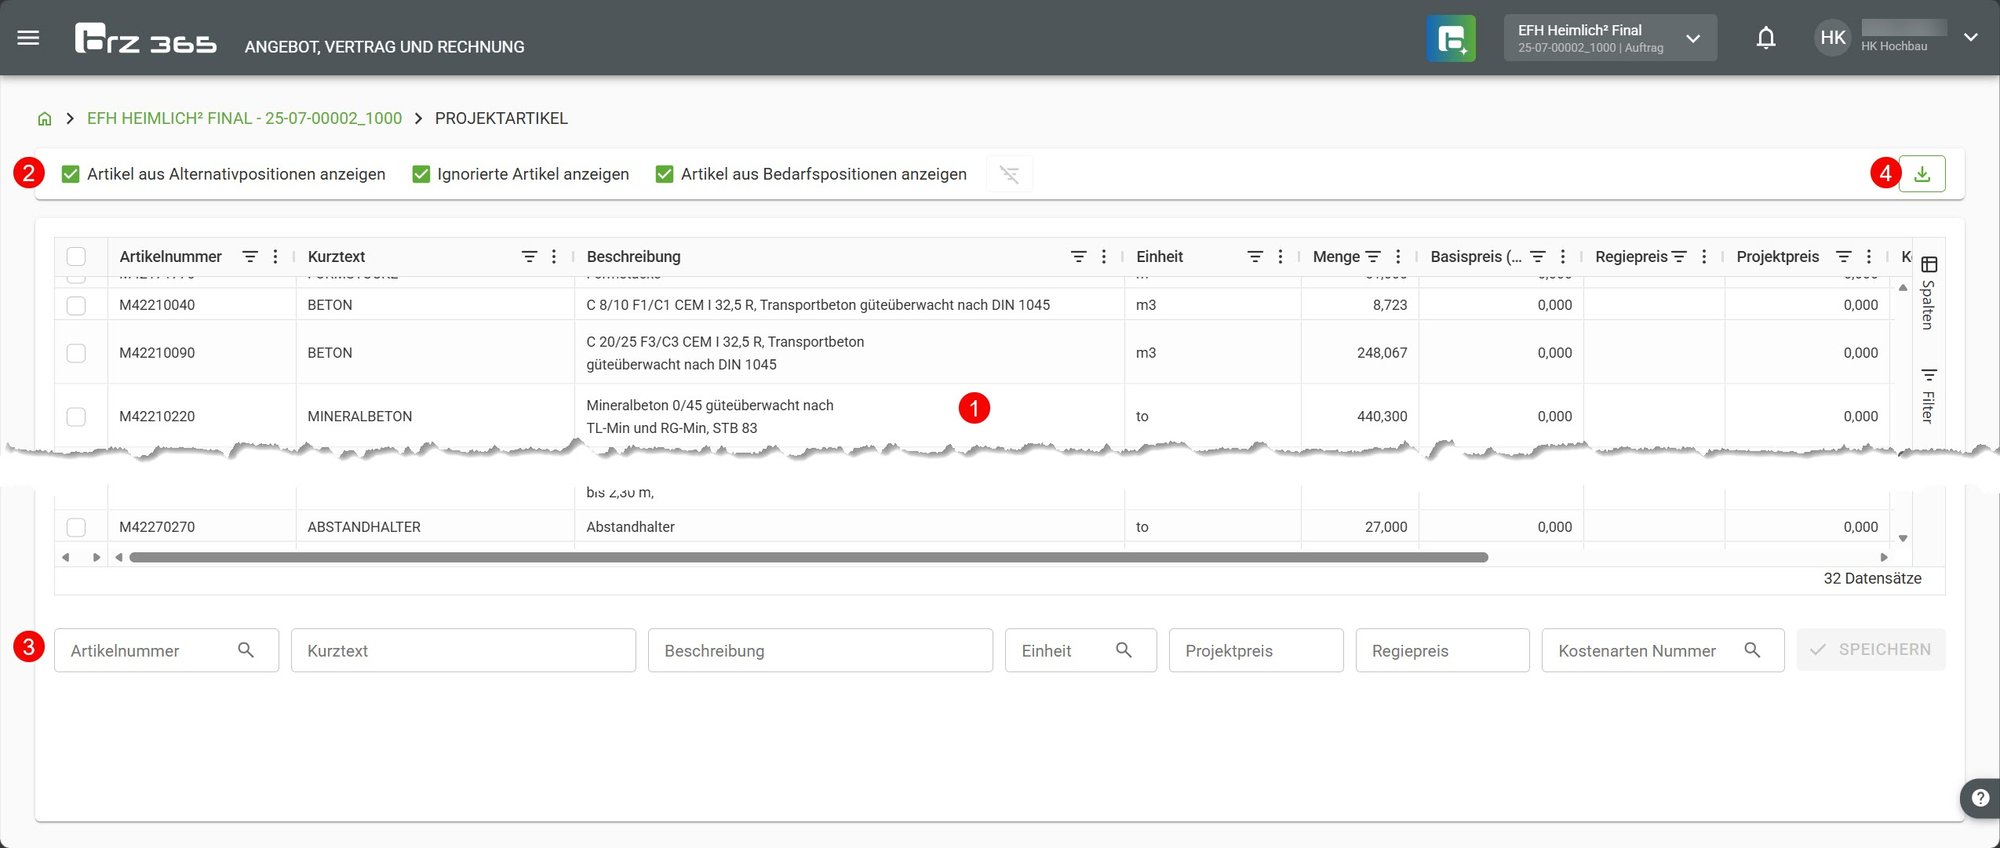
Task: Clear all filters icon
Action: [x=1009, y=174]
